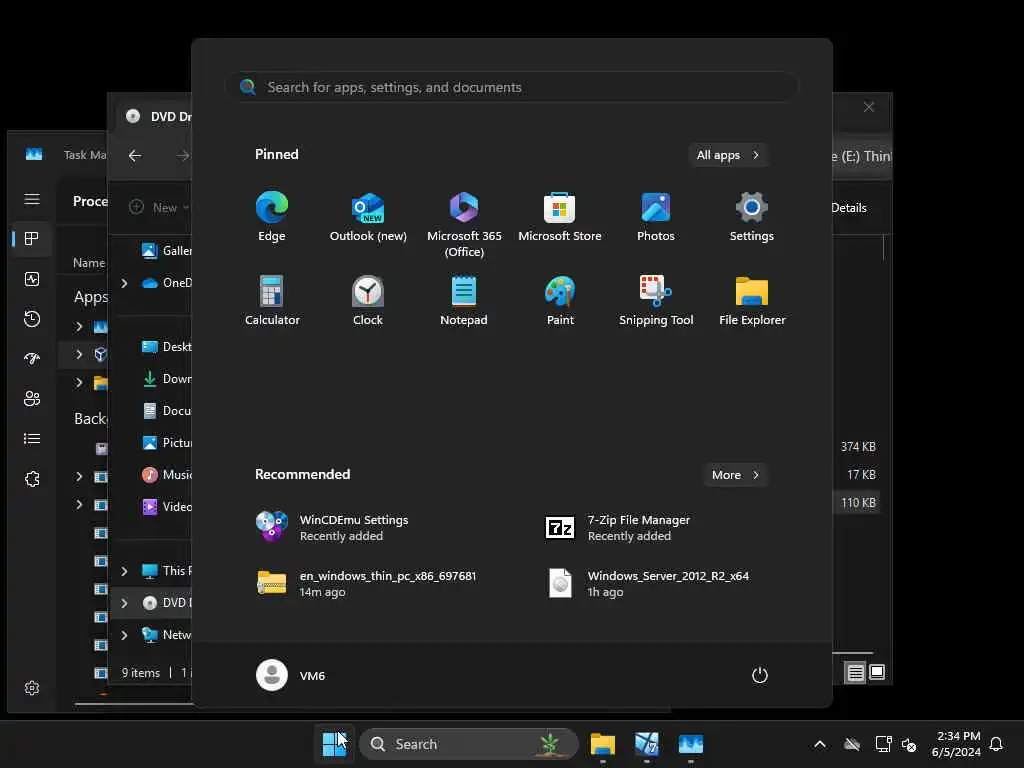Screen dimensions: 1024x768
Task: Expand This PC node in File Explorer
Action: pyautogui.click(x=124, y=571)
